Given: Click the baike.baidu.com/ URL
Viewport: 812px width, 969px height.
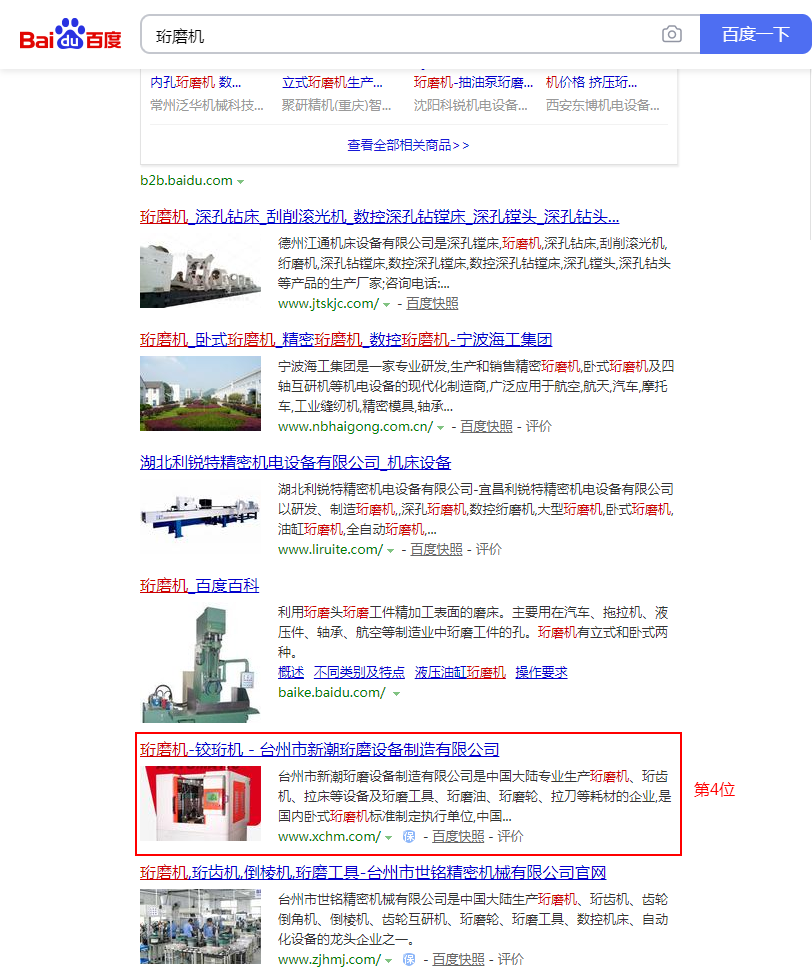Looking at the screenshot, I should coord(332,693).
